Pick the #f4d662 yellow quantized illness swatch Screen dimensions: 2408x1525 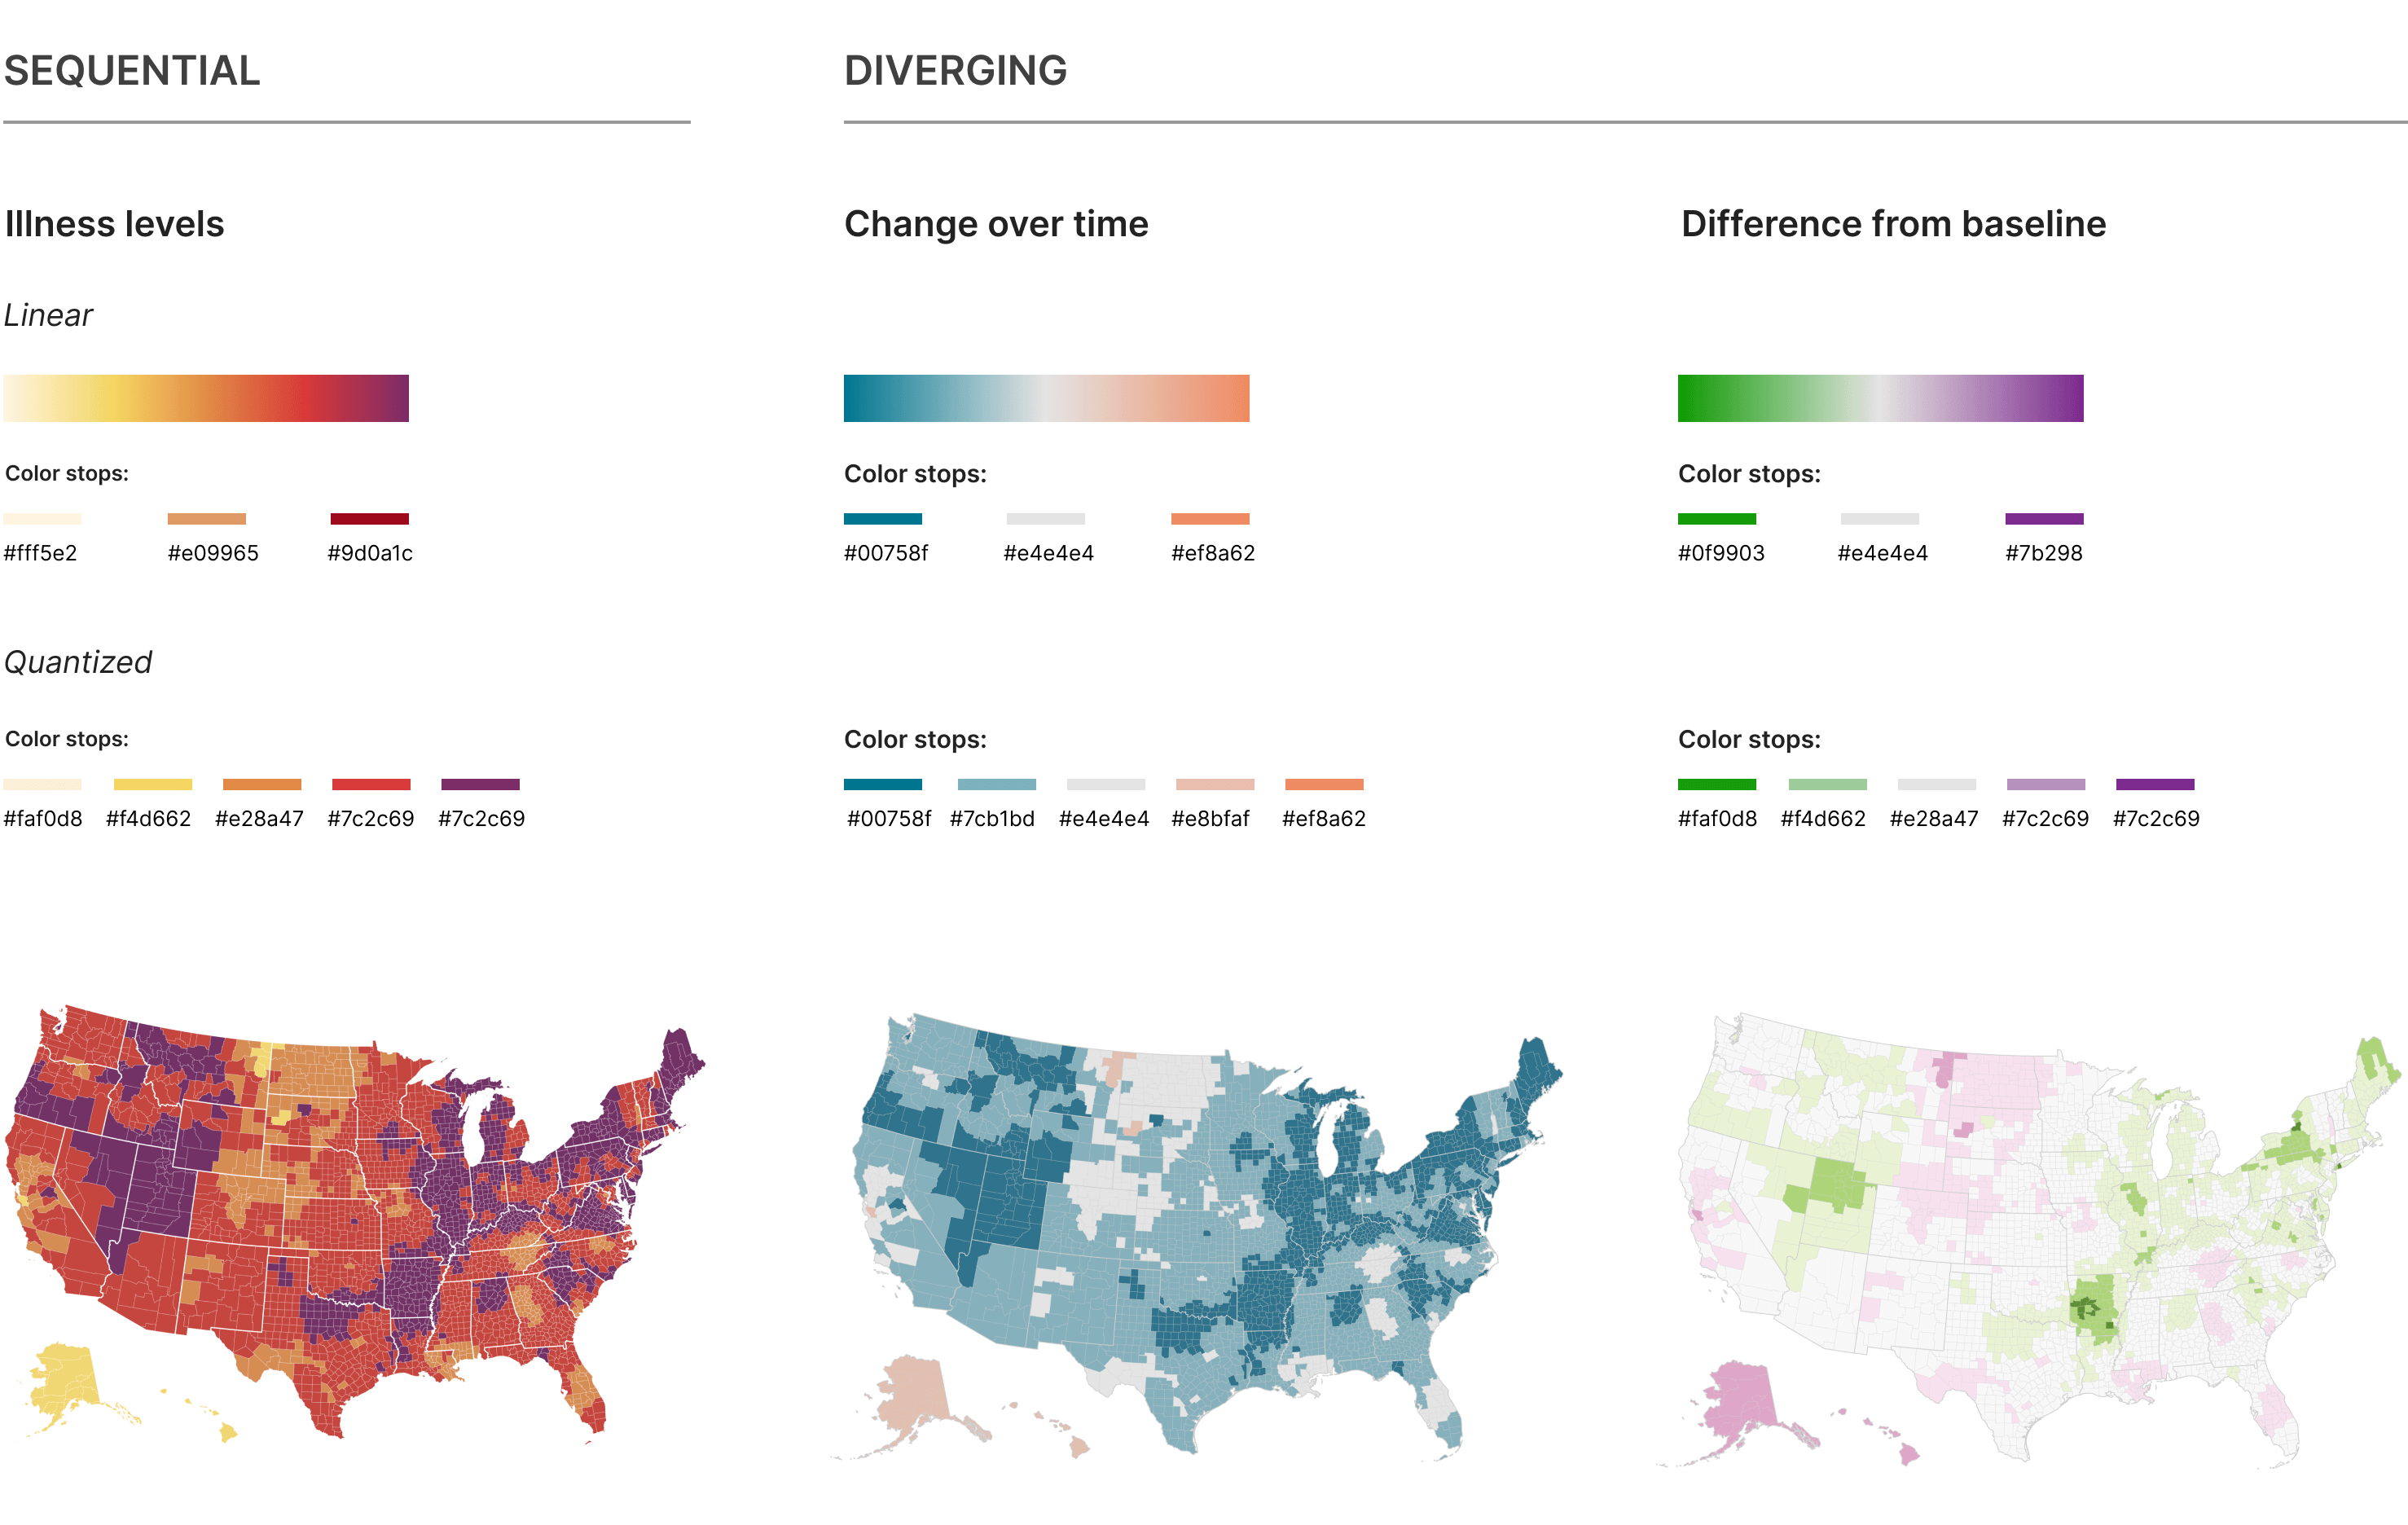pos(152,784)
